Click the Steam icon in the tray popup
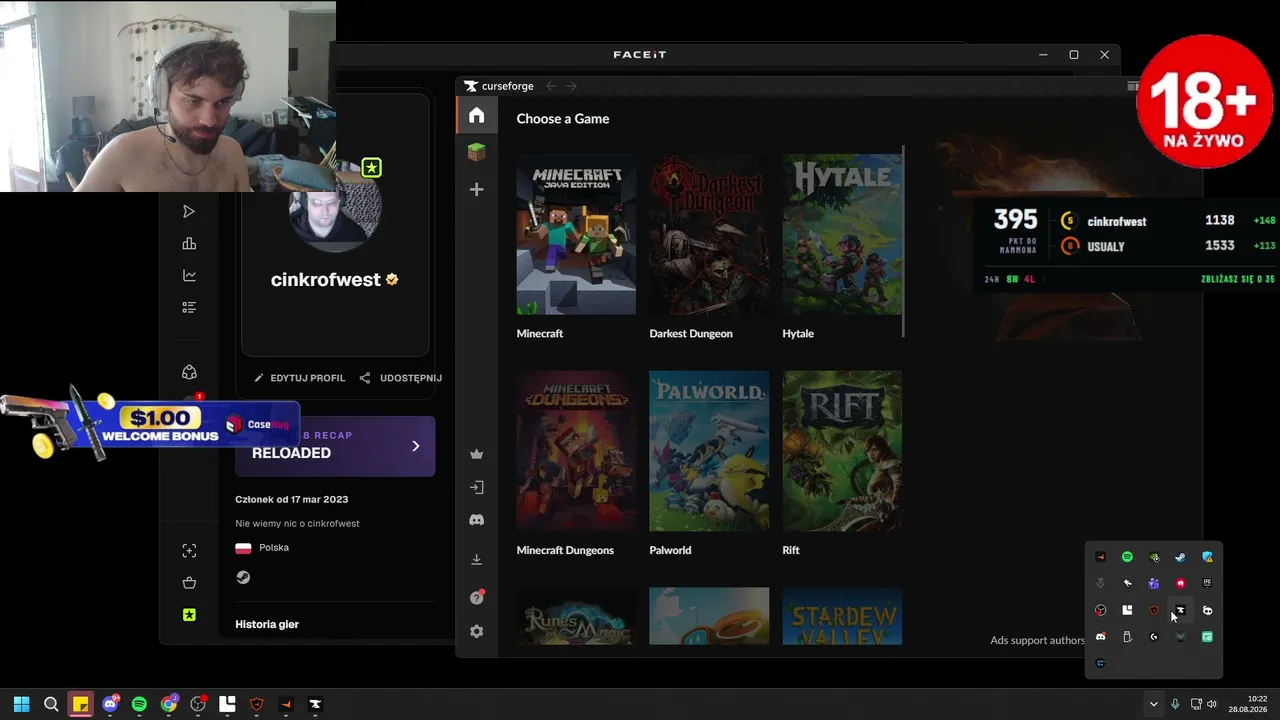The width and height of the screenshot is (1280, 720). (1180, 557)
